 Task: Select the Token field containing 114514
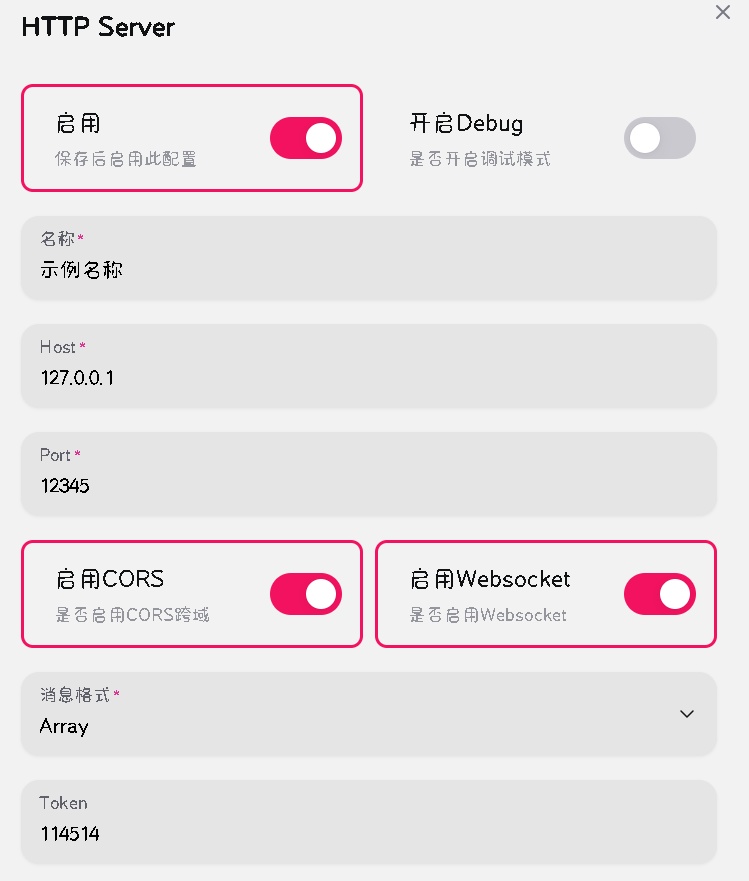368,833
